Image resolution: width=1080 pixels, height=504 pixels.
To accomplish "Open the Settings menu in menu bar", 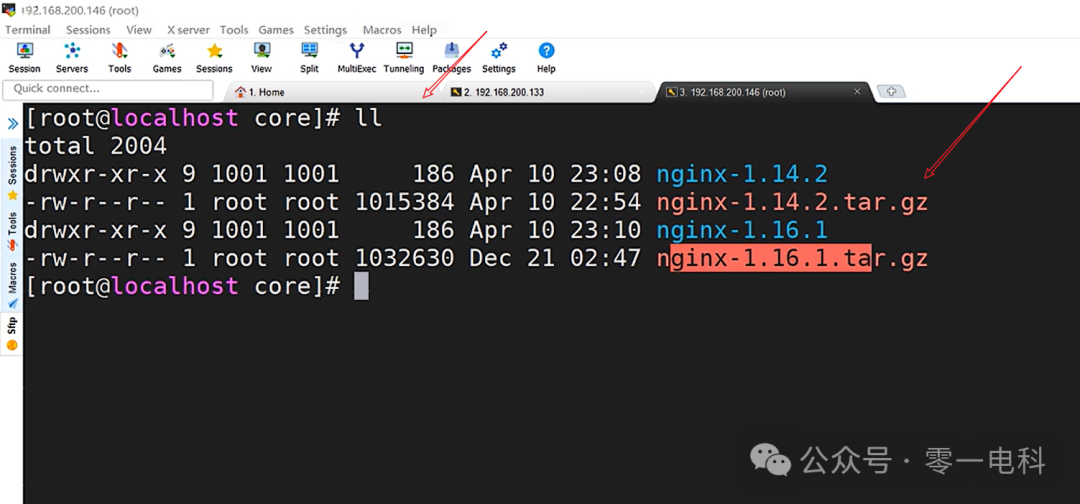I will tap(325, 30).
